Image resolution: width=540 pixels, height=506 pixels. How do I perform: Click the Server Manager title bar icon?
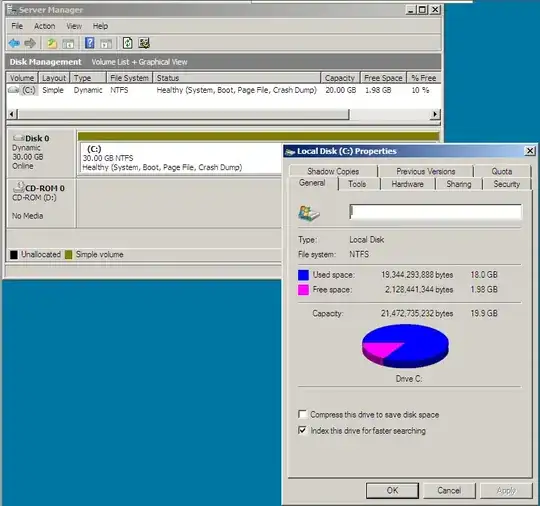(x=12, y=10)
